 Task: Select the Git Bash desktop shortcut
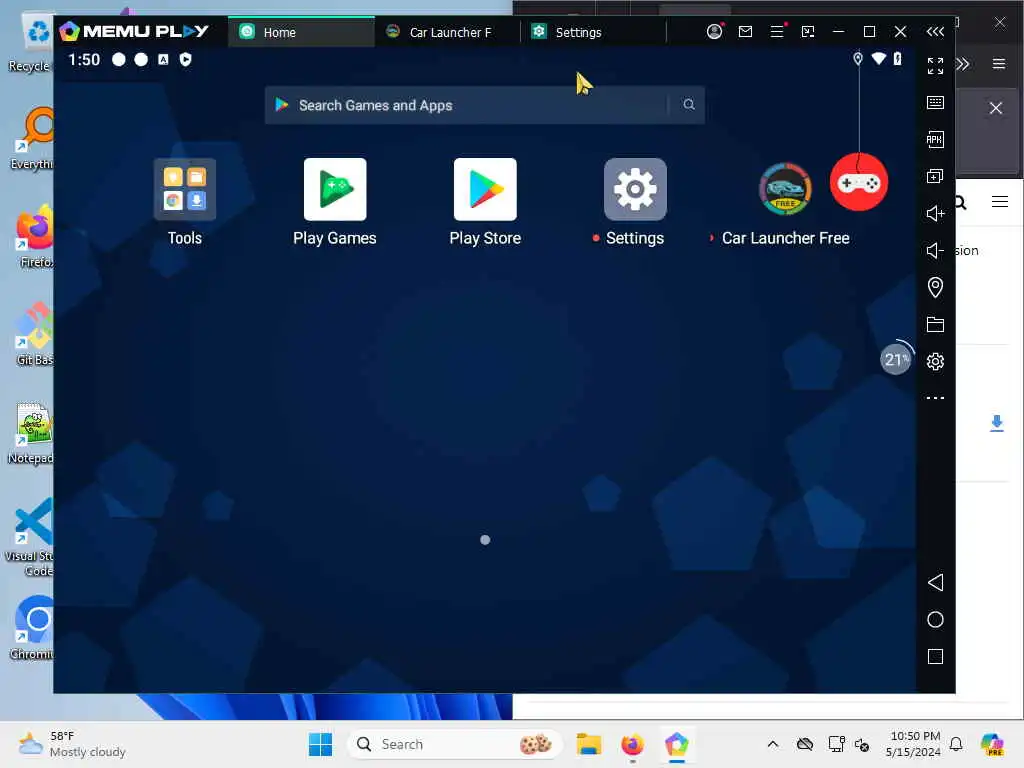(35, 334)
